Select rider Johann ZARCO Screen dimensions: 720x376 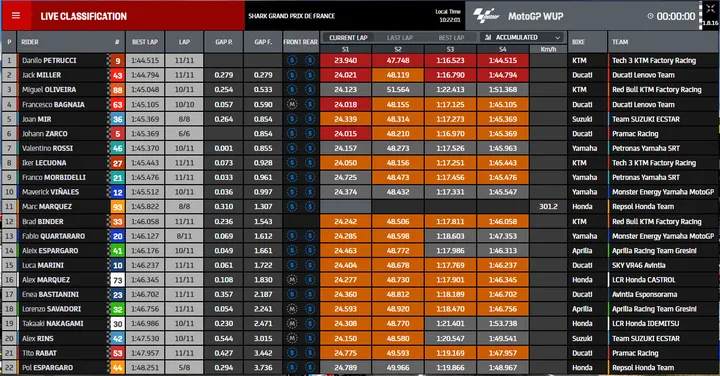[x=45, y=134]
